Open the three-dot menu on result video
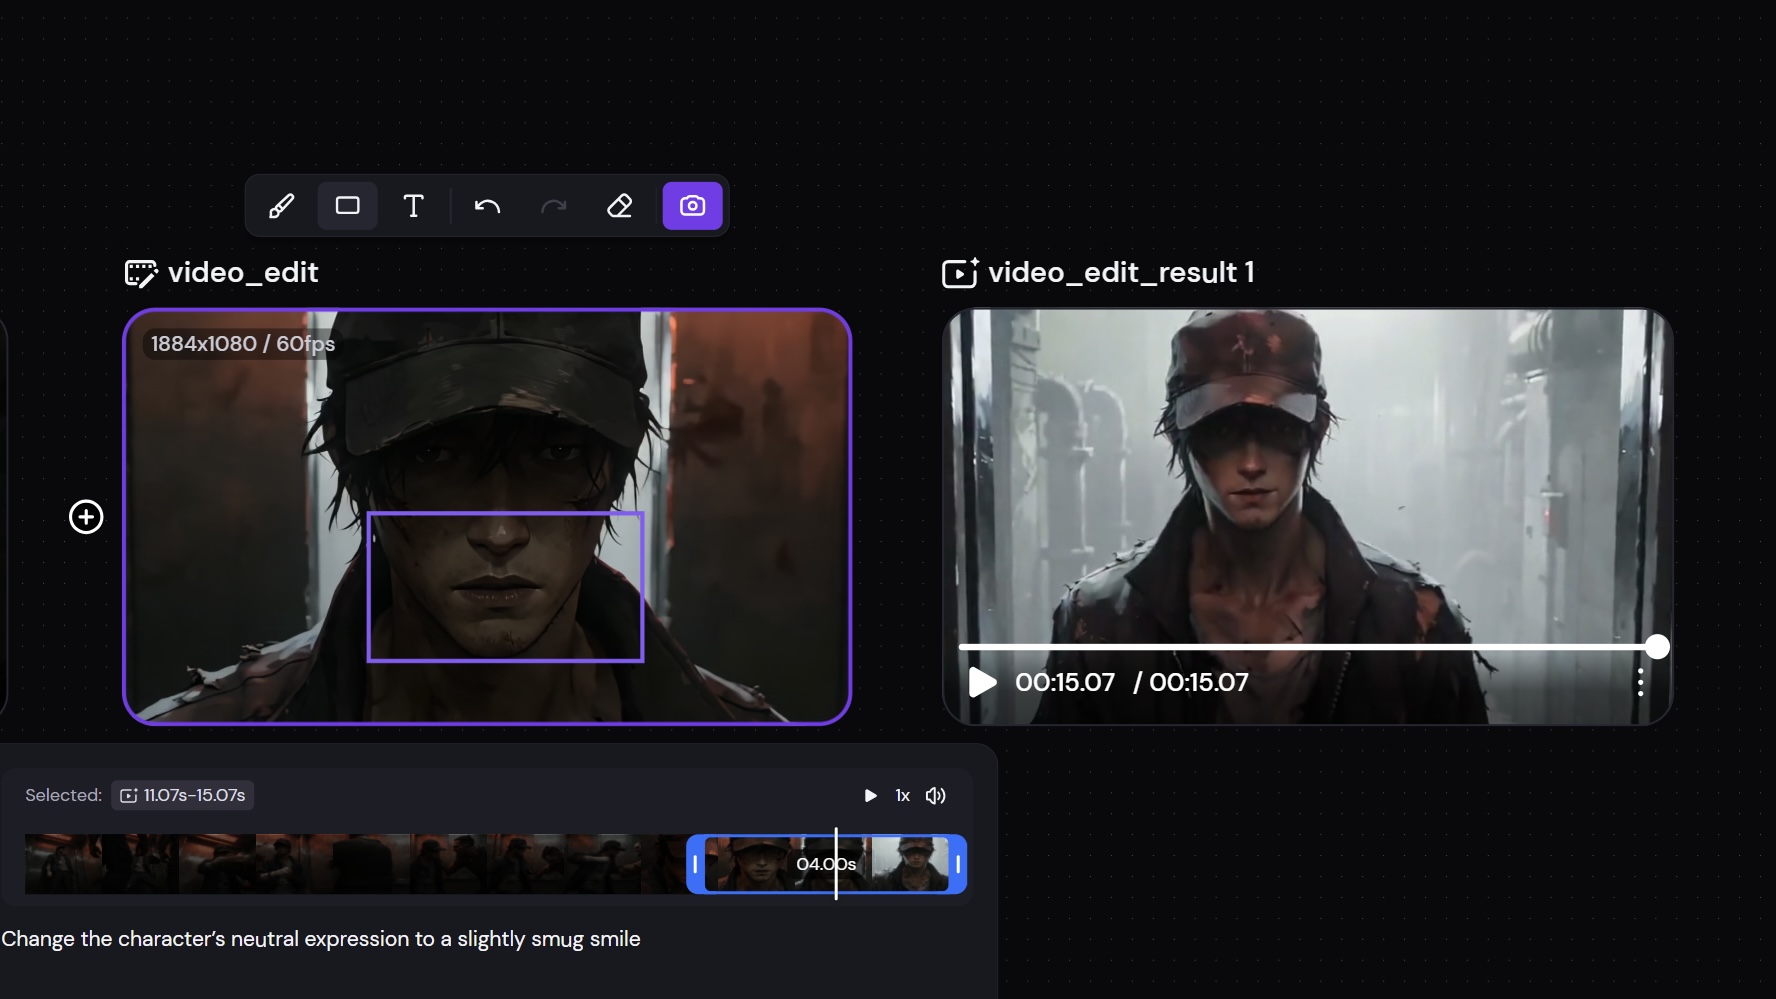1776x999 pixels. [x=1640, y=682]
